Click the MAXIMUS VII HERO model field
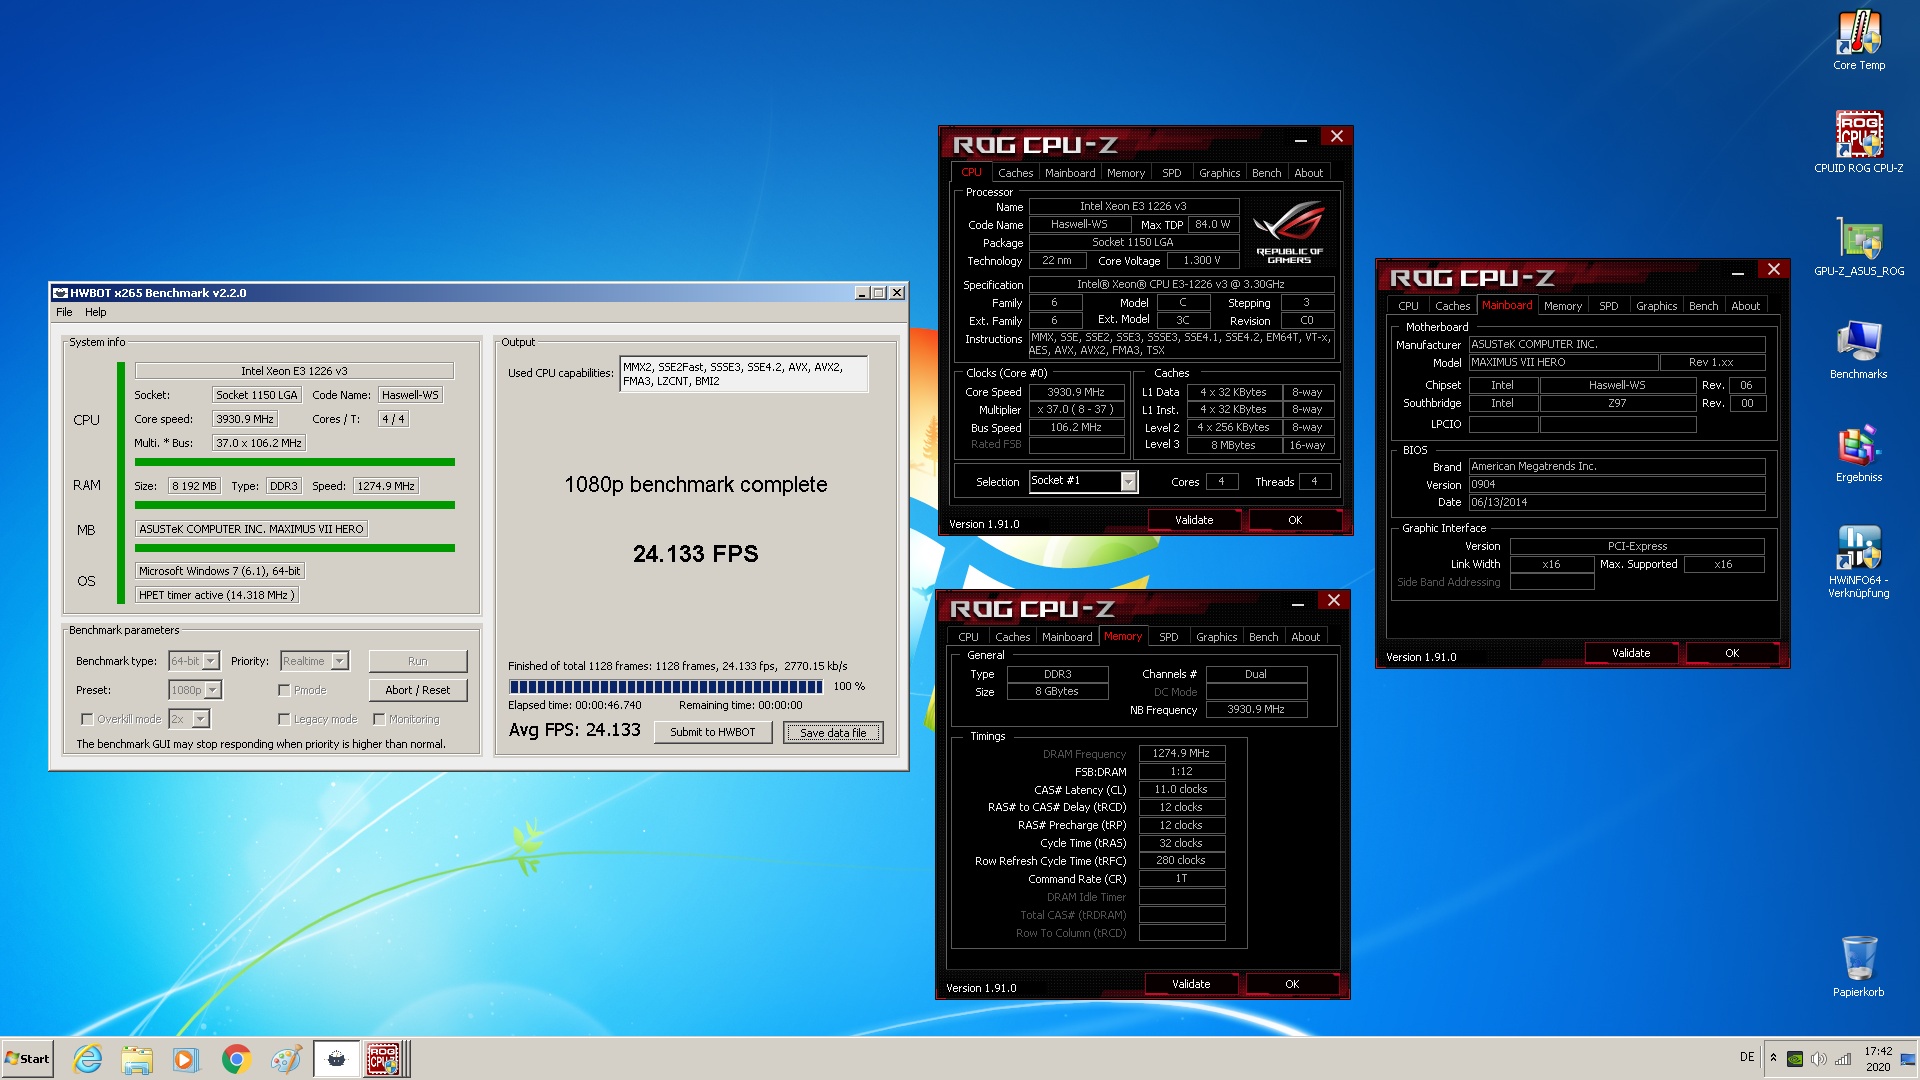The width and height of the screenshot is (1920, 1080). [x=1563, y=362]
